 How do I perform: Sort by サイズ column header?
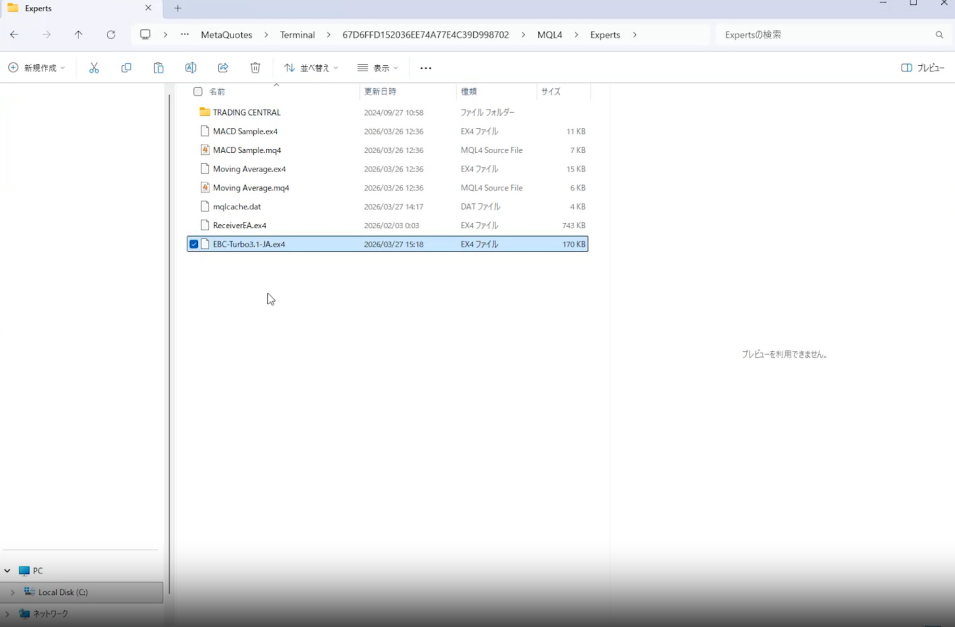point(551,91)
